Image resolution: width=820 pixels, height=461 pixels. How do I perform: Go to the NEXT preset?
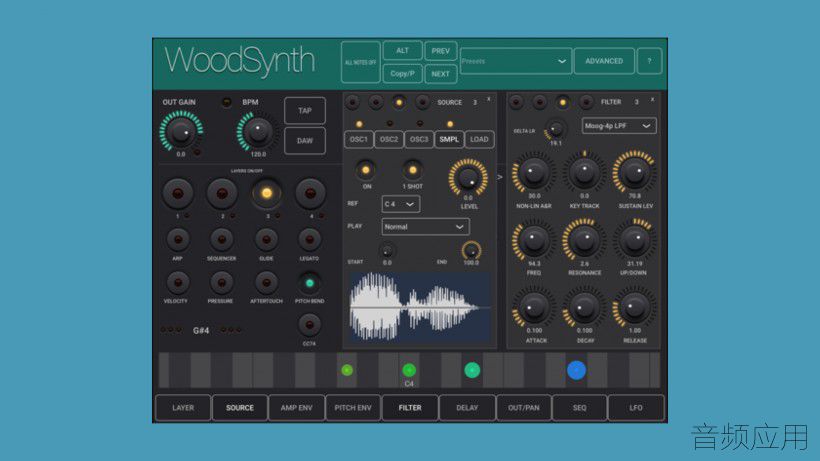(440, 74)
